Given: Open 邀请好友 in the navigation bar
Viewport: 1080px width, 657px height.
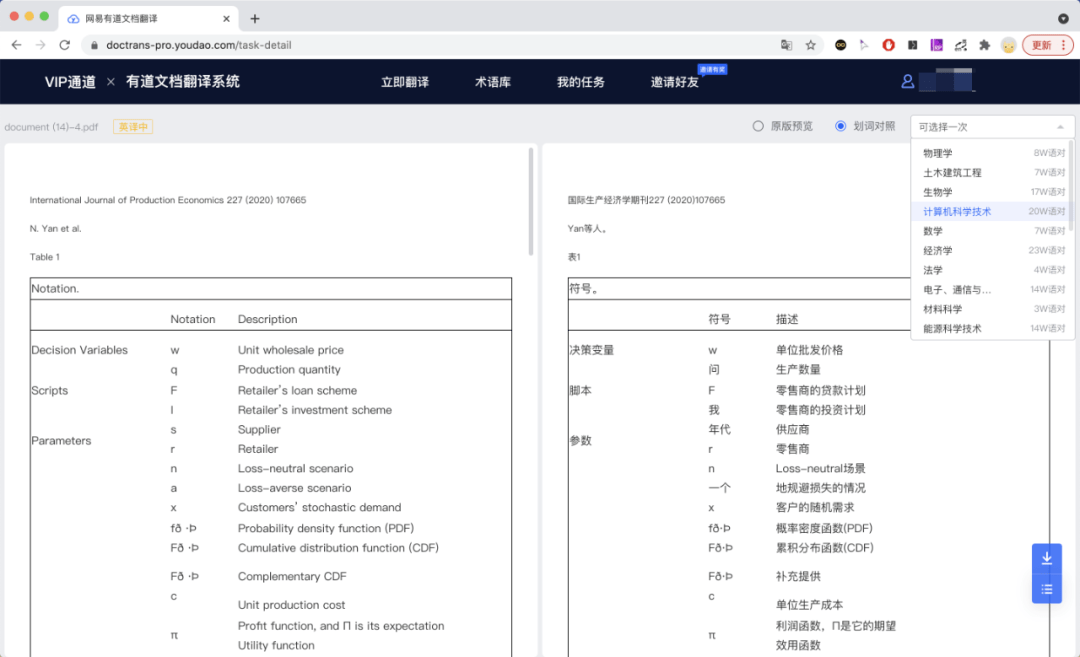Looking at the screenshot, I should [x=675, y=82].
